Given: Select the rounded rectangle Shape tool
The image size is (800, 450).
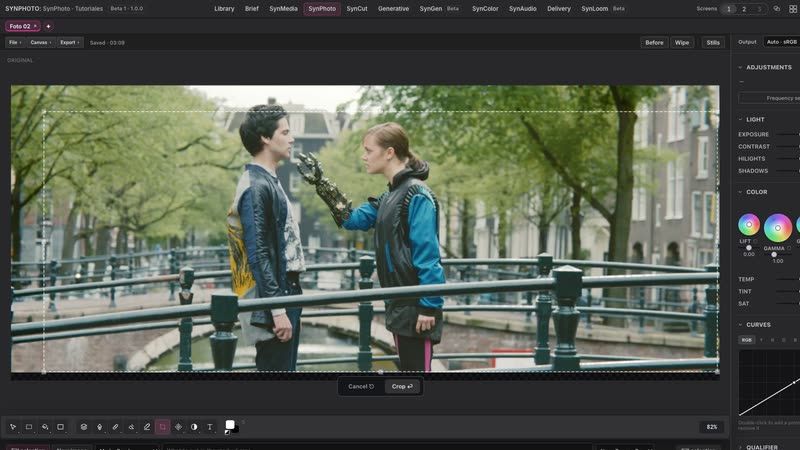Looking at the screenshot, I should click(61, 427).
